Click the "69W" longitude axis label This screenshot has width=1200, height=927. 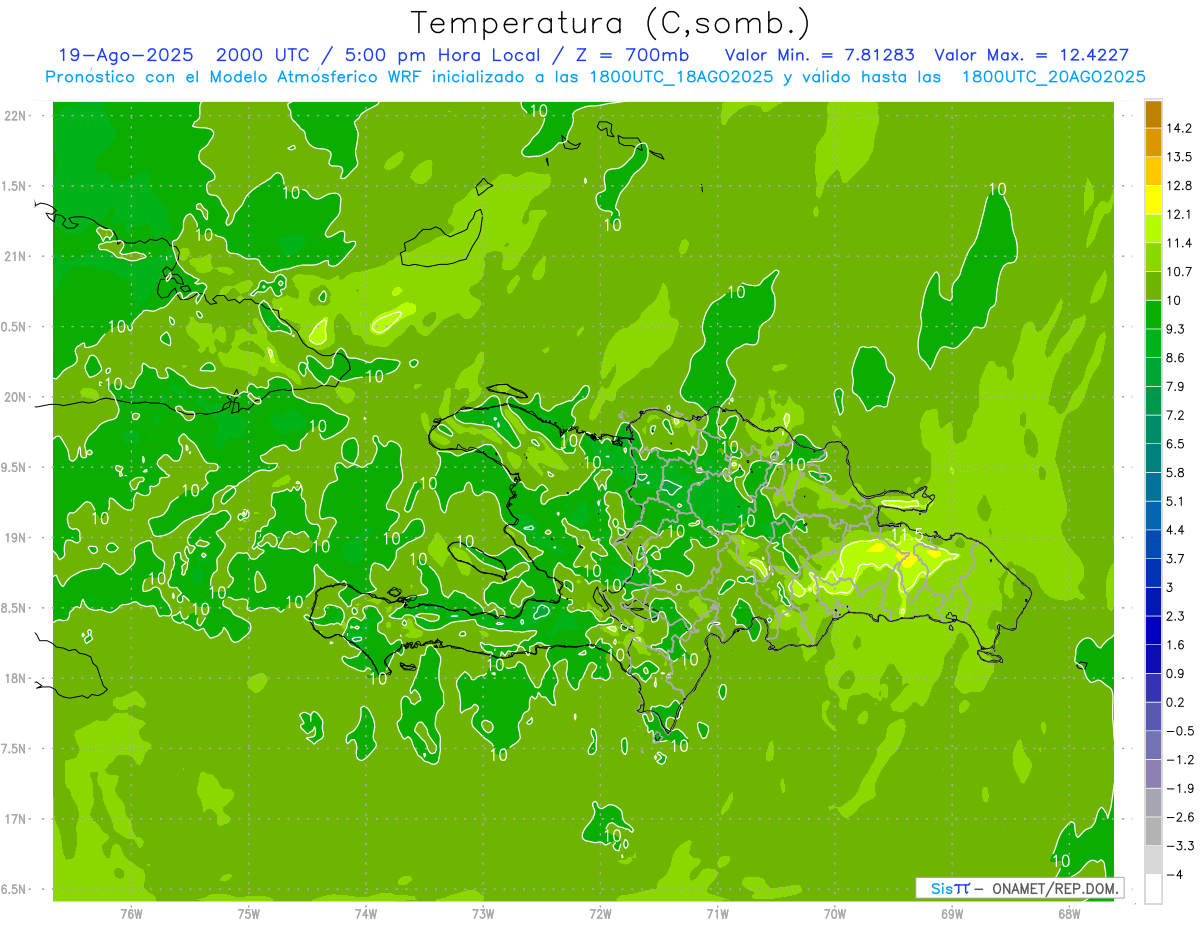(952, 913)
